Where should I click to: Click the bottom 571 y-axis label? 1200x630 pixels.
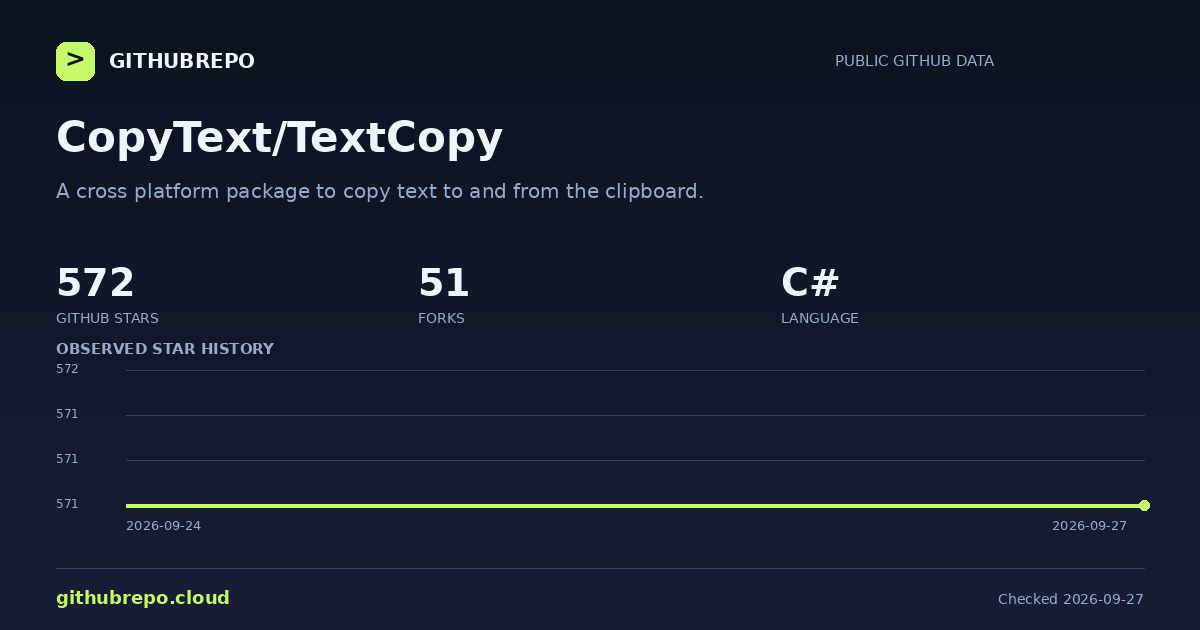67,504
